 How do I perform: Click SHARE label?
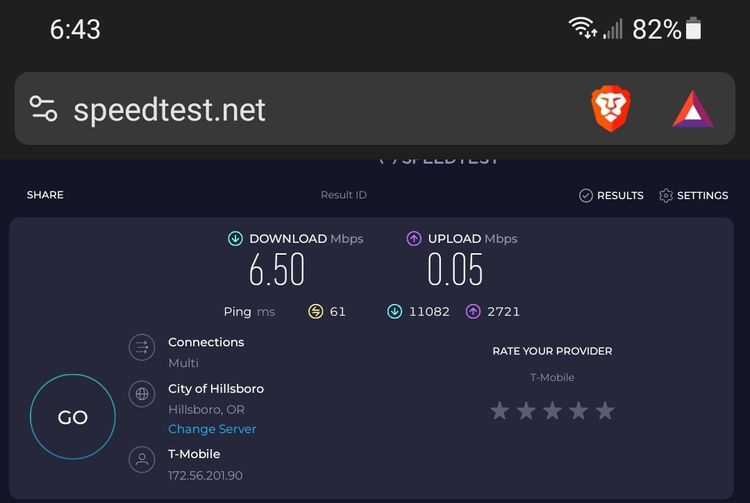[45, 195]
